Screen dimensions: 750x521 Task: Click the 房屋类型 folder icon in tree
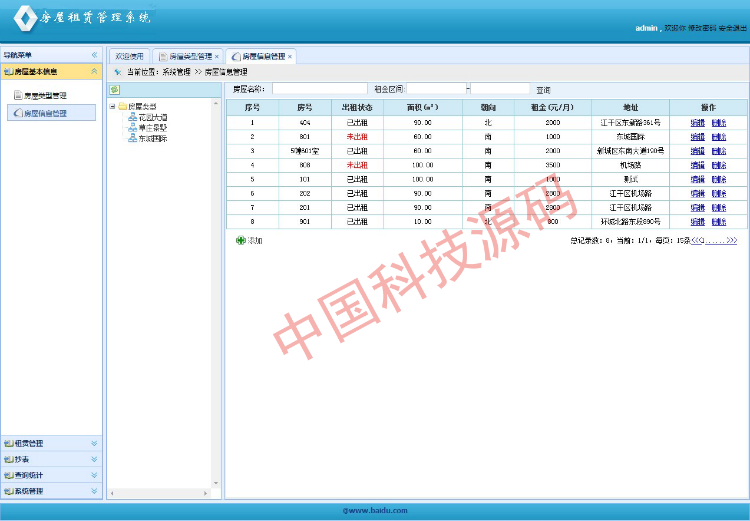click(x=122, y=106)
